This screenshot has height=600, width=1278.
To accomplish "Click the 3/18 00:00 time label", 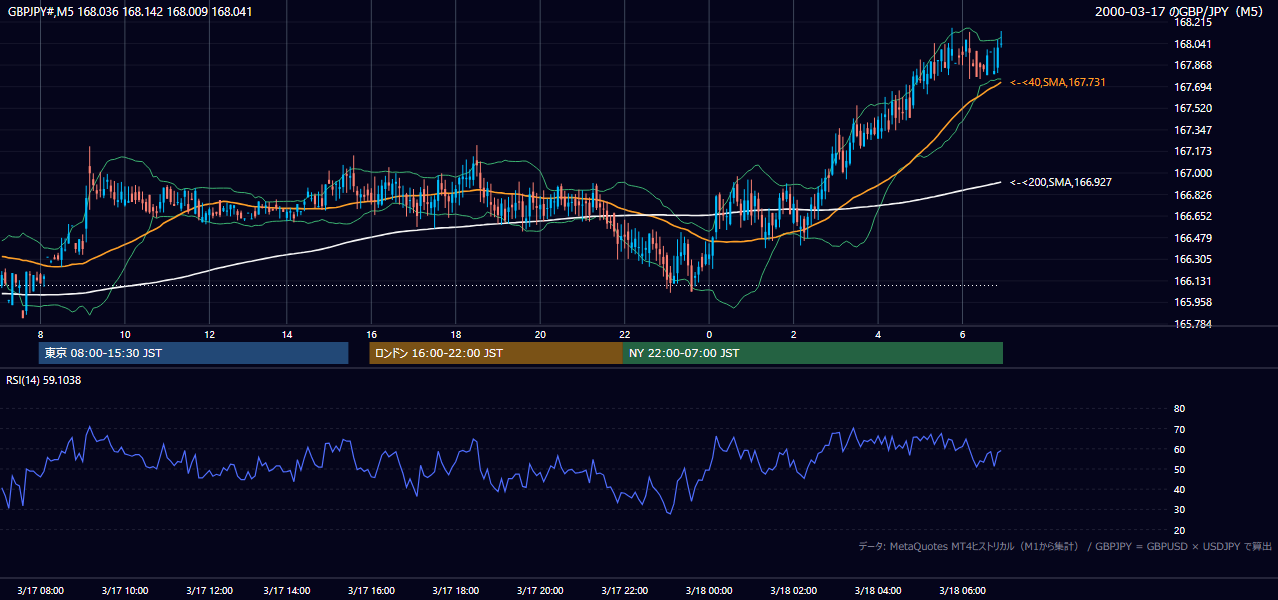I will (x=709, y=590).
